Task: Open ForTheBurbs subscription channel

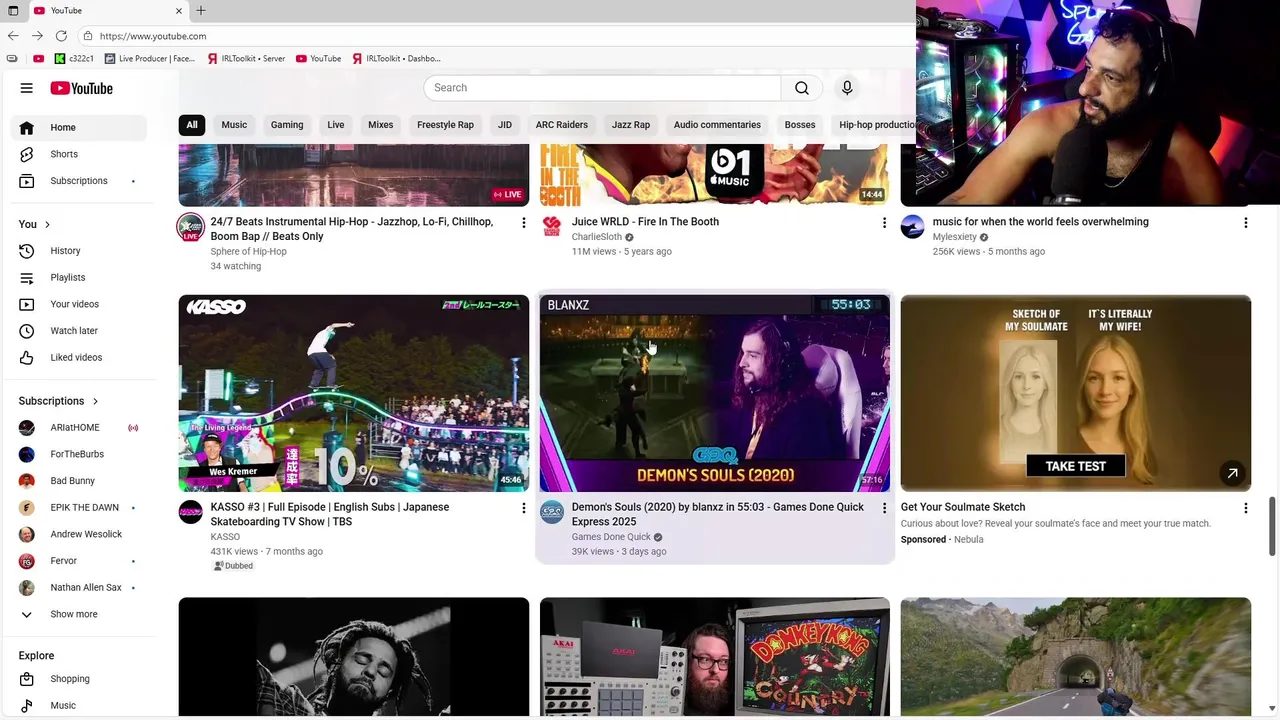Action: (x=79, y=454)
